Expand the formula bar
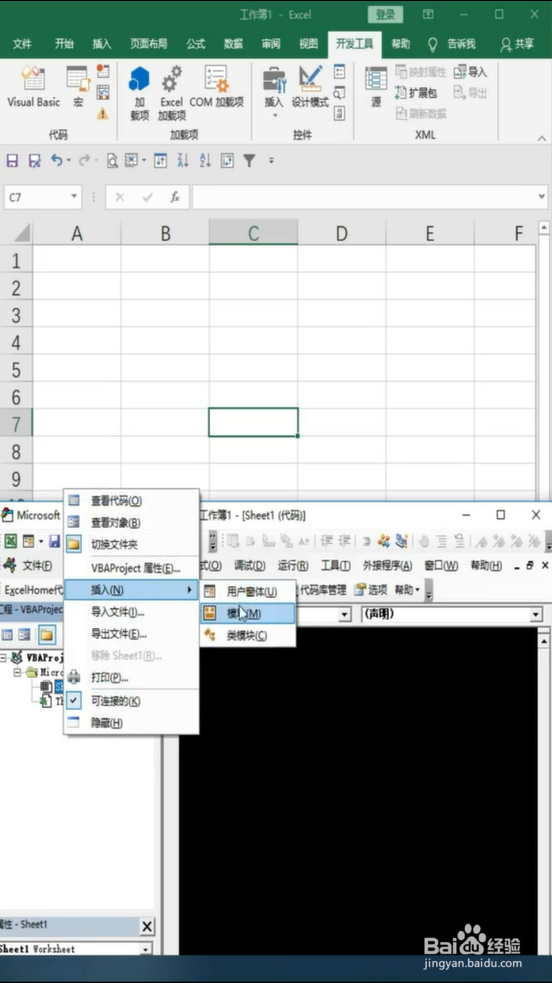Viewport: 552px width, 983px height. pos(542,197)
